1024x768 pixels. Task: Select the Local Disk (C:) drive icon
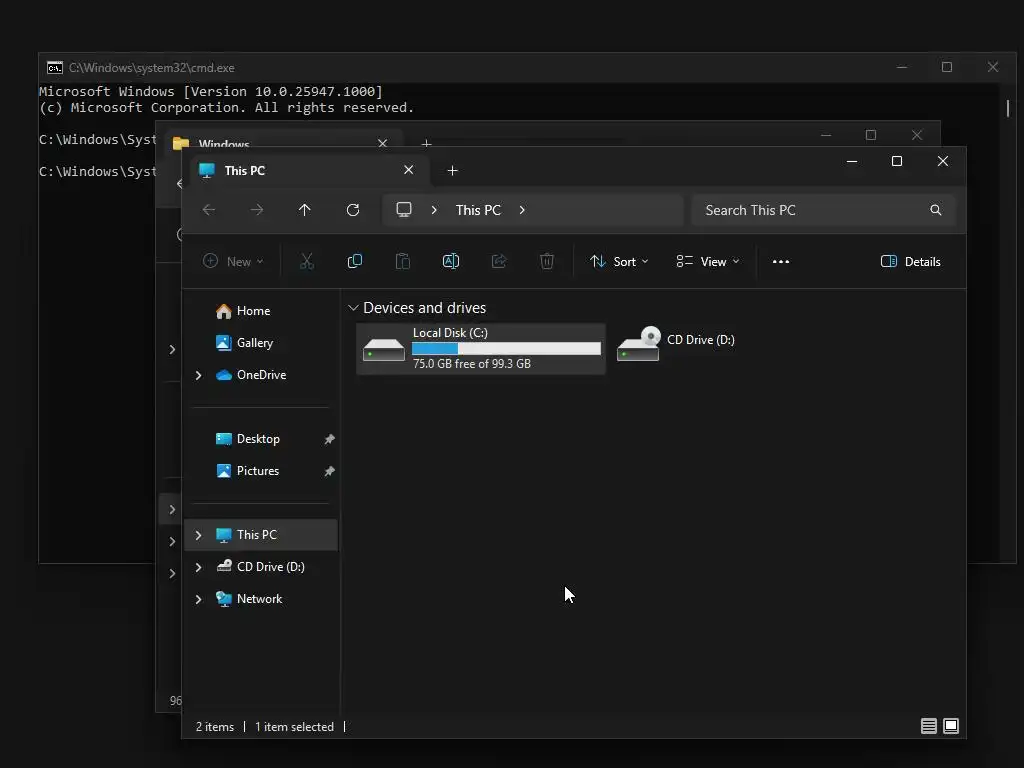click(383, 349)
